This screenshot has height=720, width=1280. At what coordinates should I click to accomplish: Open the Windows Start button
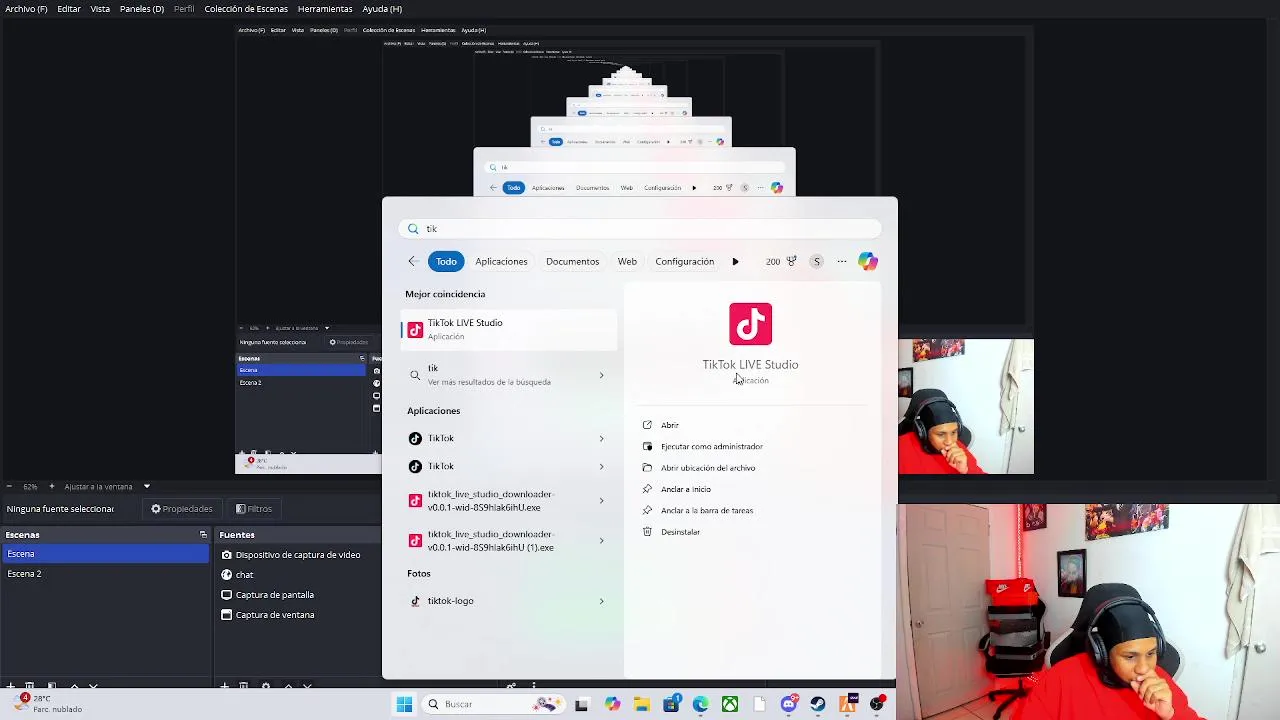coord(404,704)
